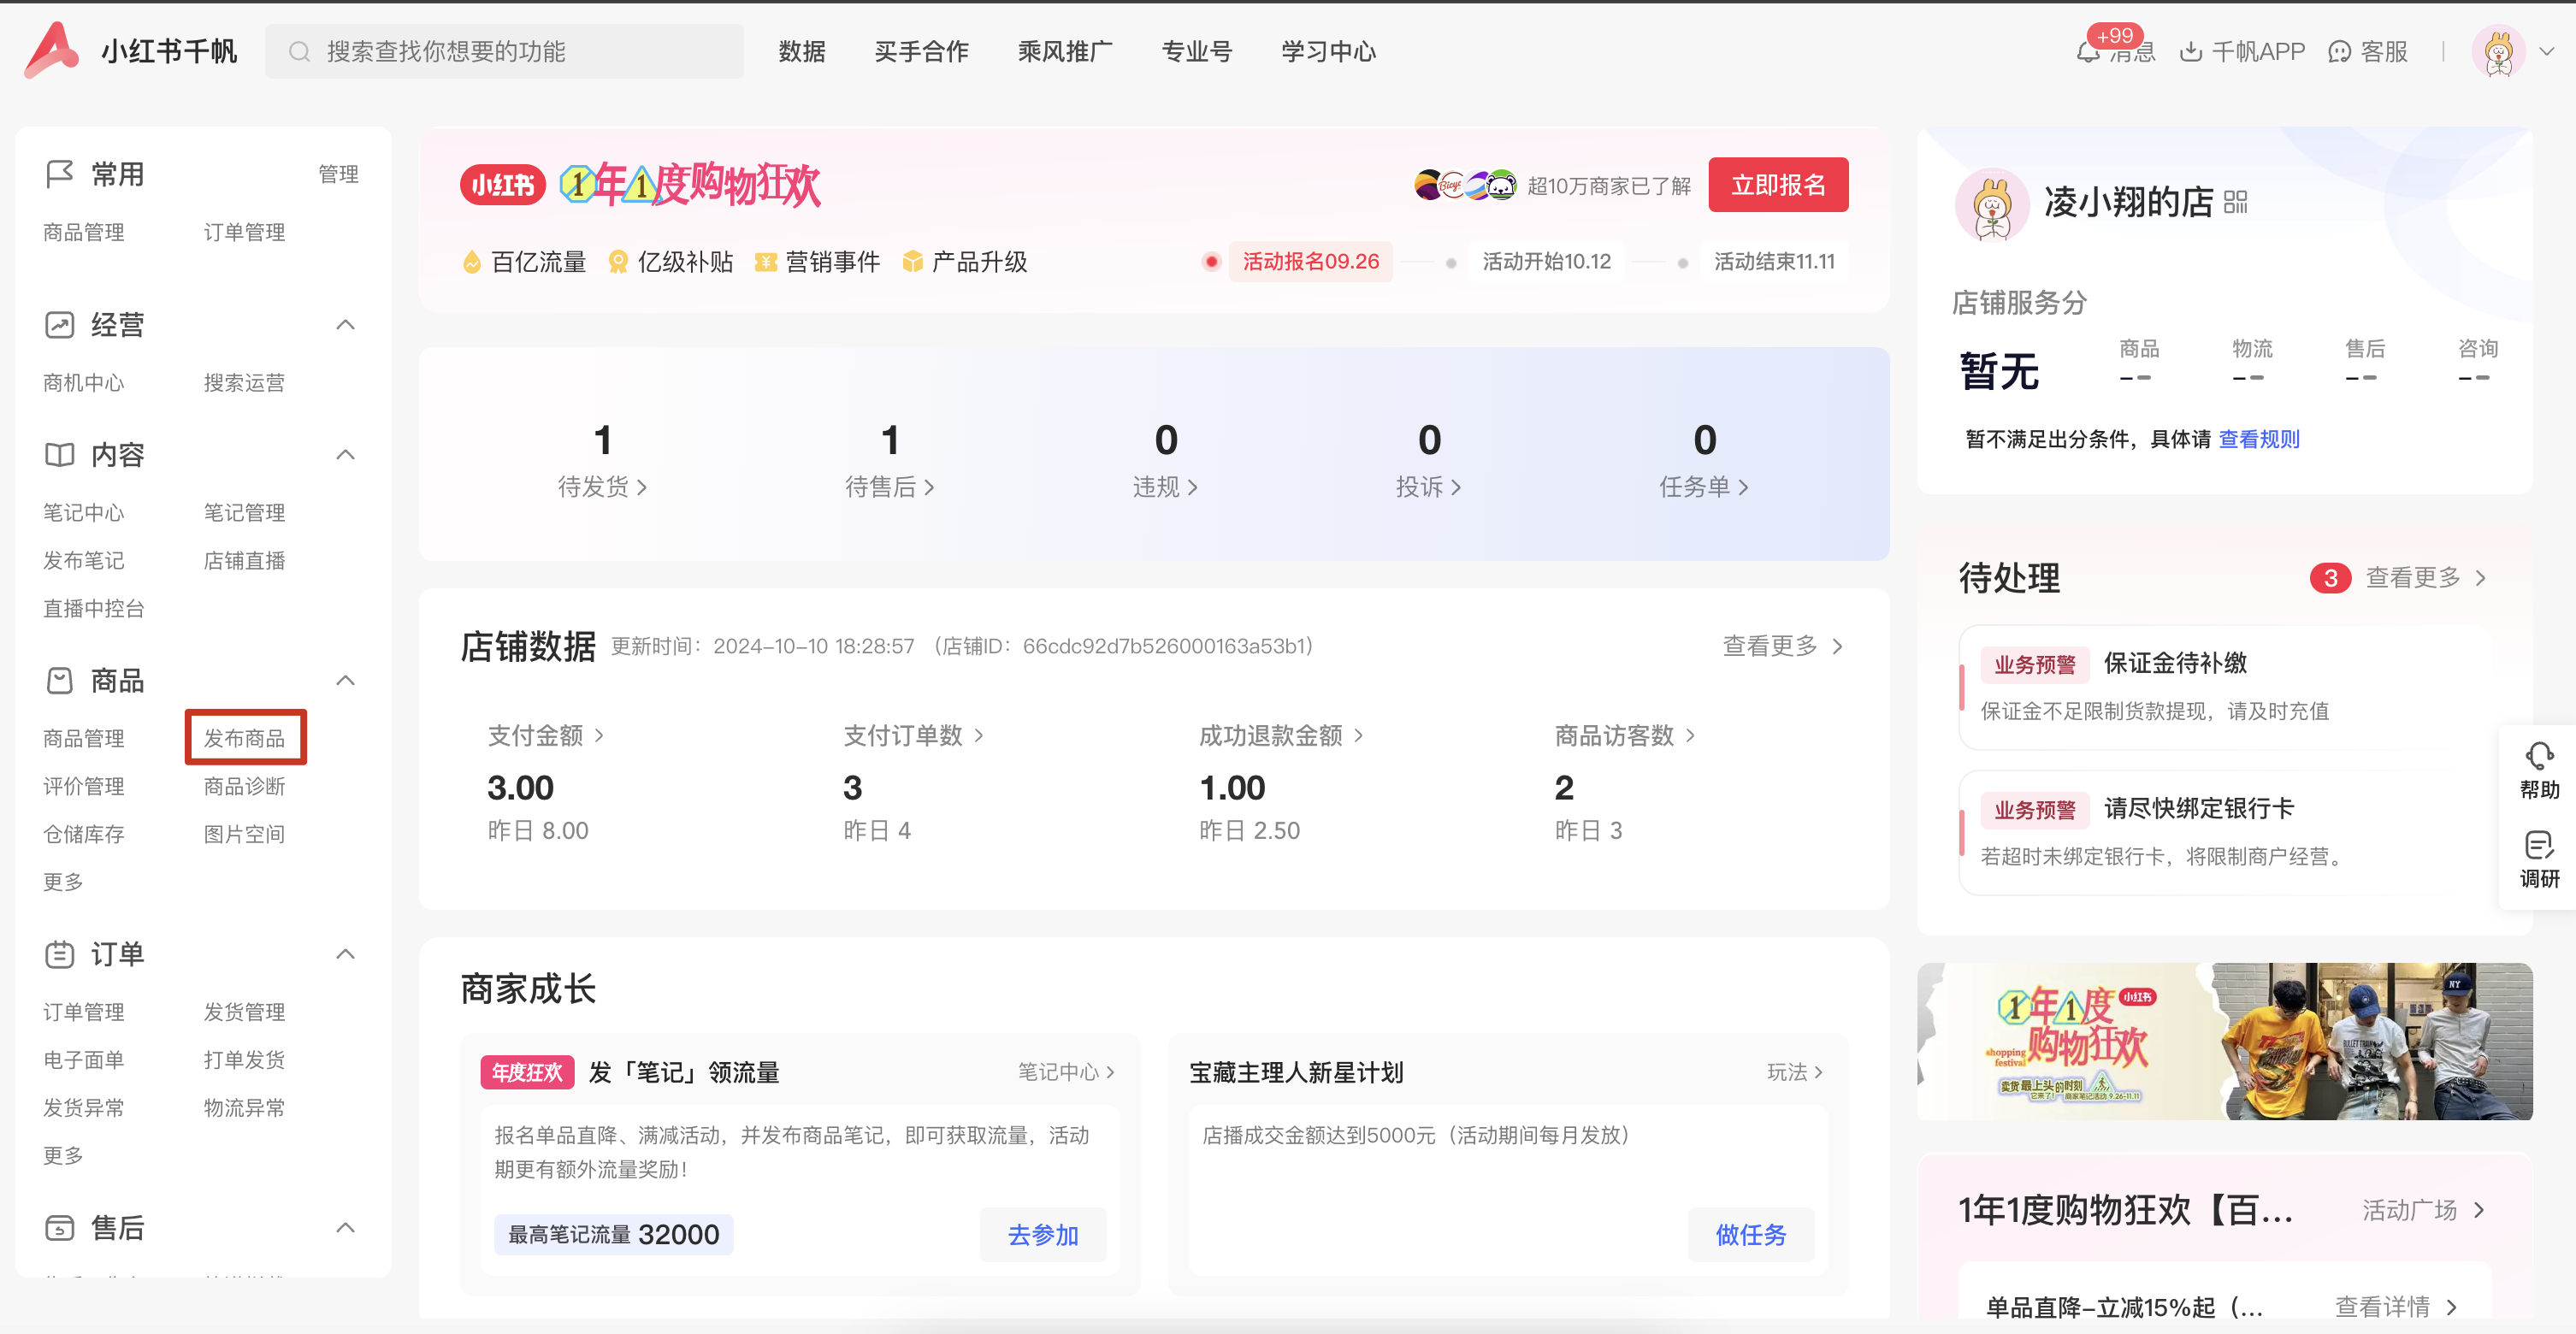Image resolution: width=2576 pixels, height=1334 pixels.
Task: Click 管理 next to 常用
Action: pyautogui.click(x=338, y=174)
